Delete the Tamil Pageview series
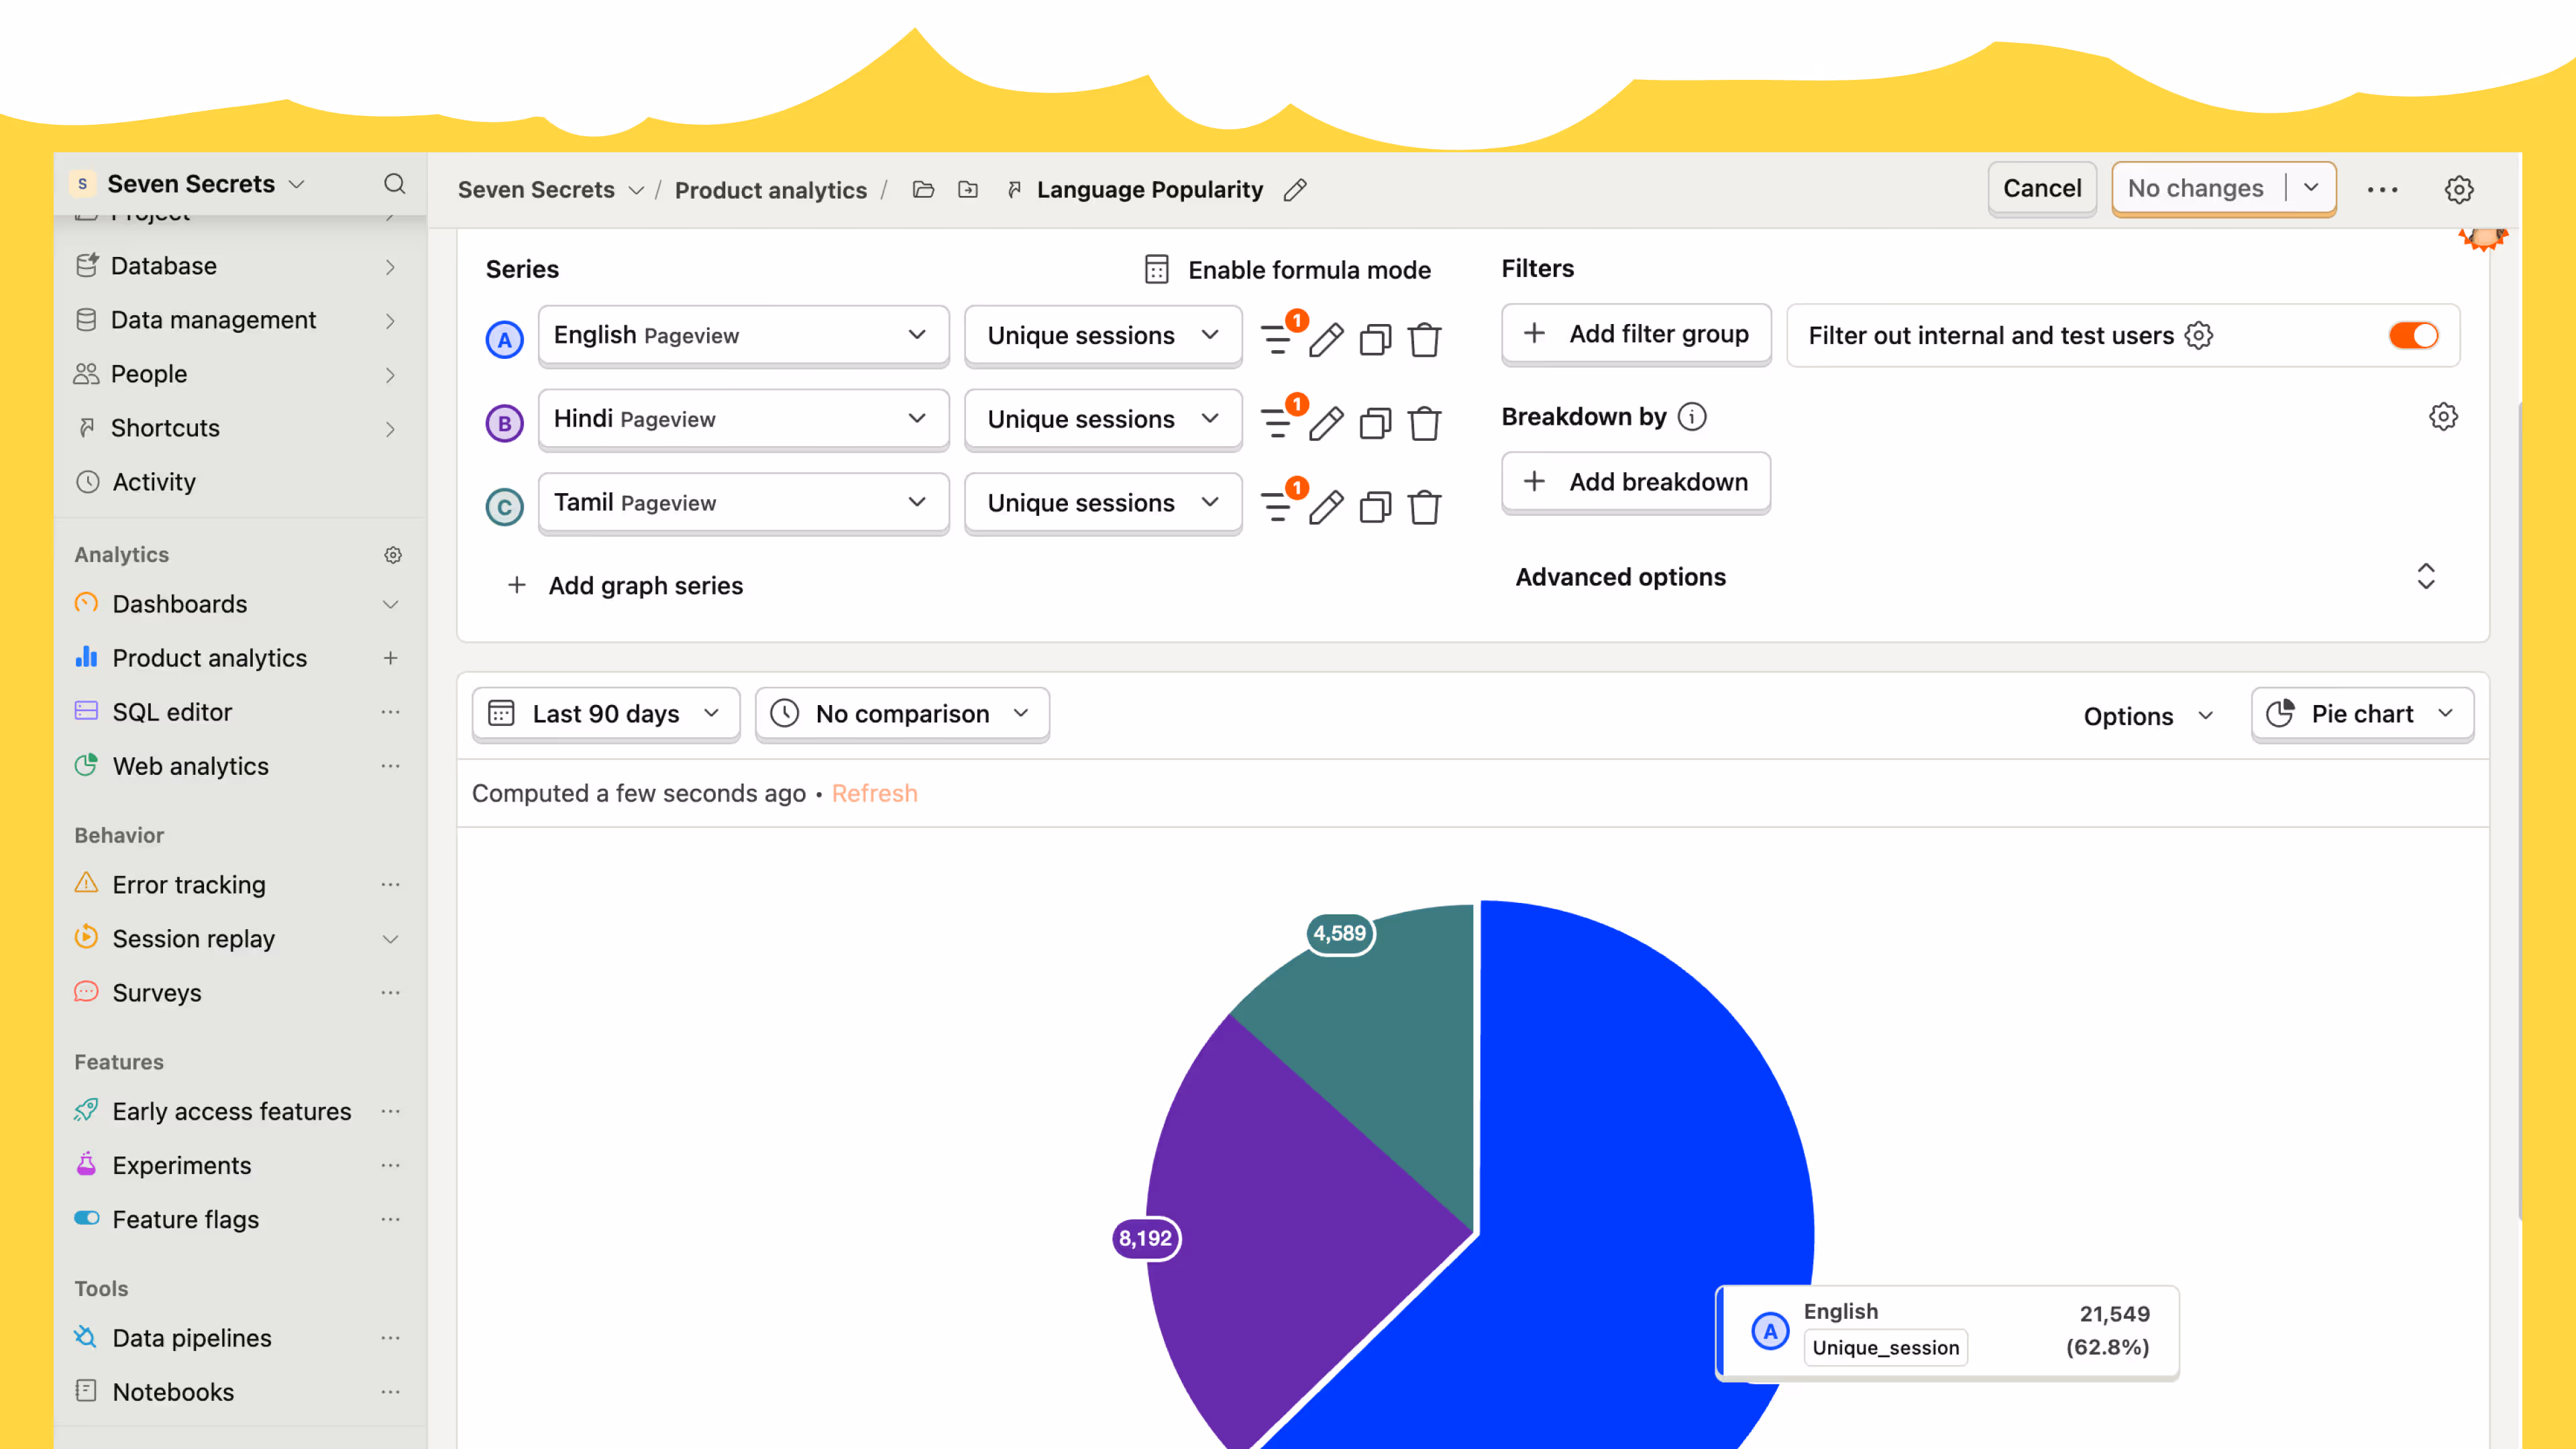This screenshot has width=2576, height=1449. point(1425,508)
